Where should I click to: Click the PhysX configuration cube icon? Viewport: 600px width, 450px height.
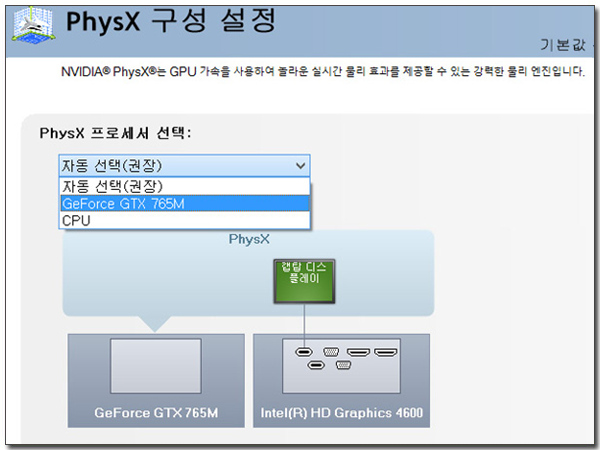click(x=33, y=25)
